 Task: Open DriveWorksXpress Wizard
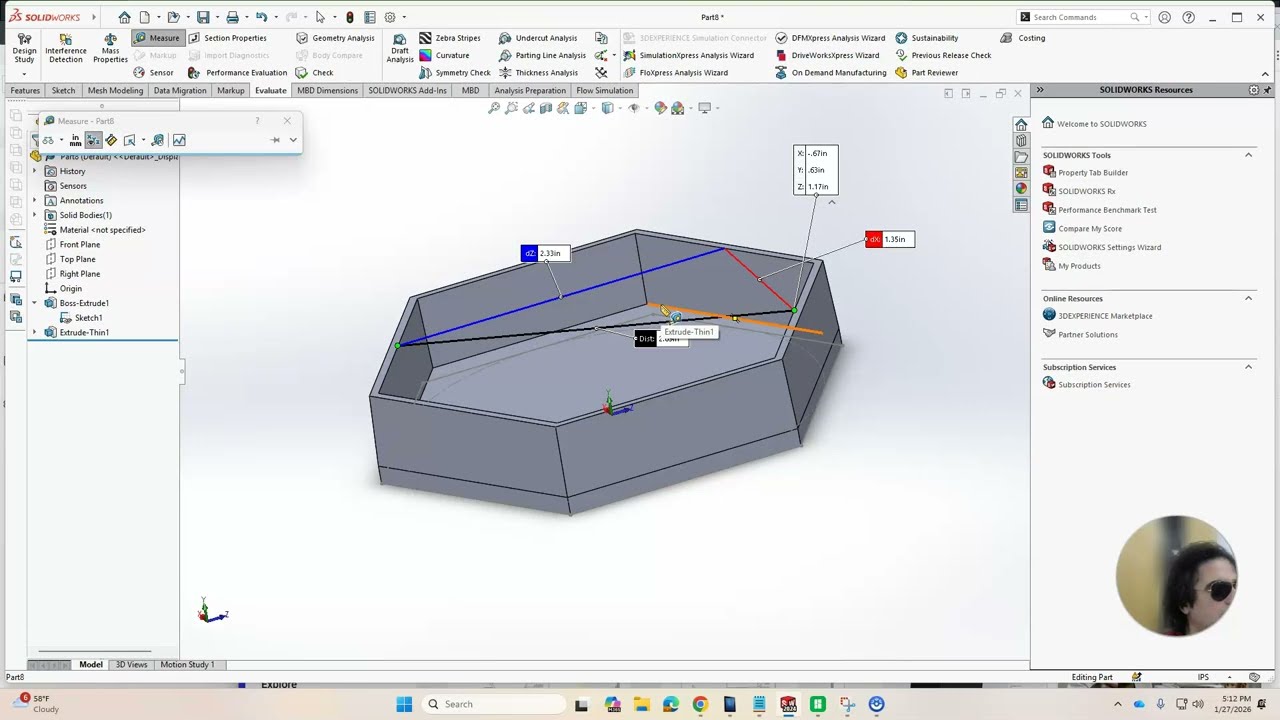click(x=827, y=55)
